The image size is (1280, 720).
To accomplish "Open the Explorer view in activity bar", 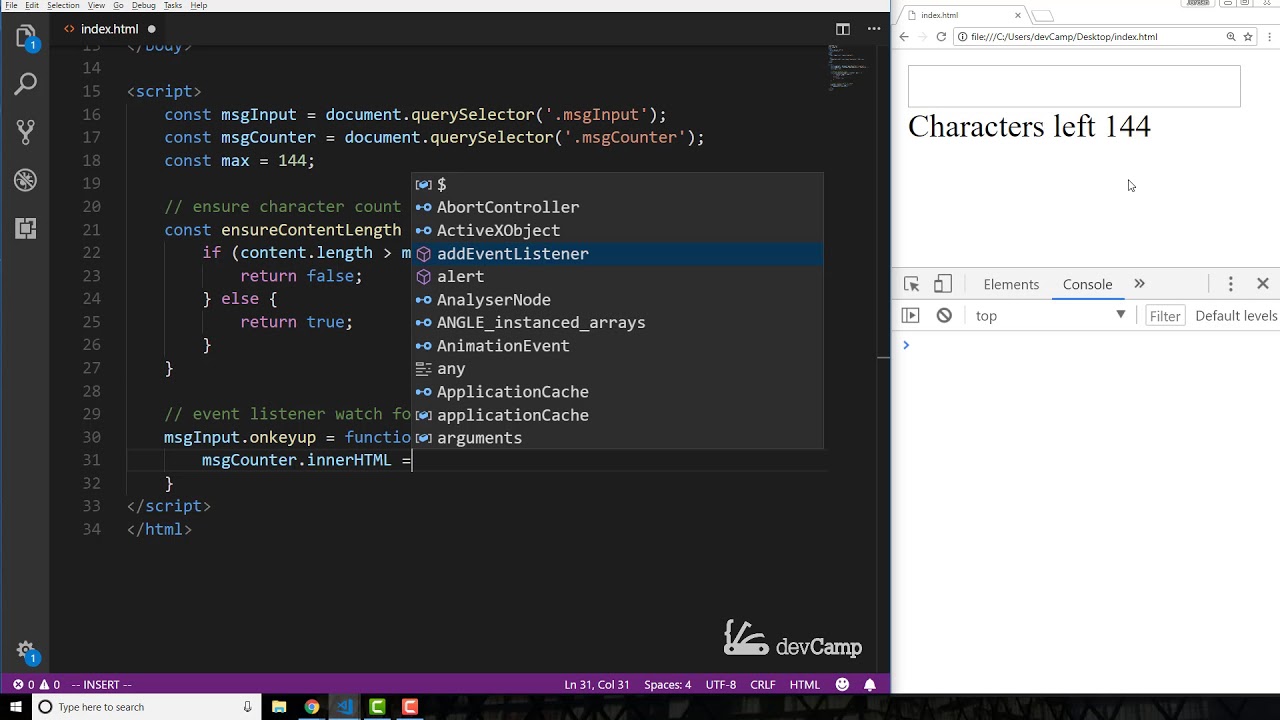I will [26, 38].
